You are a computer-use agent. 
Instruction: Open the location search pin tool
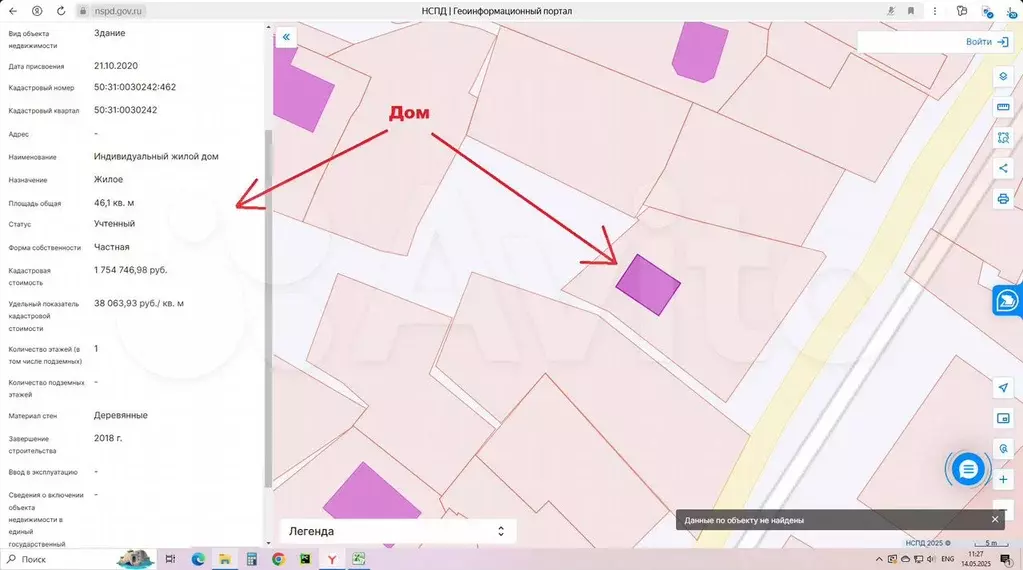click(1003, 449)
